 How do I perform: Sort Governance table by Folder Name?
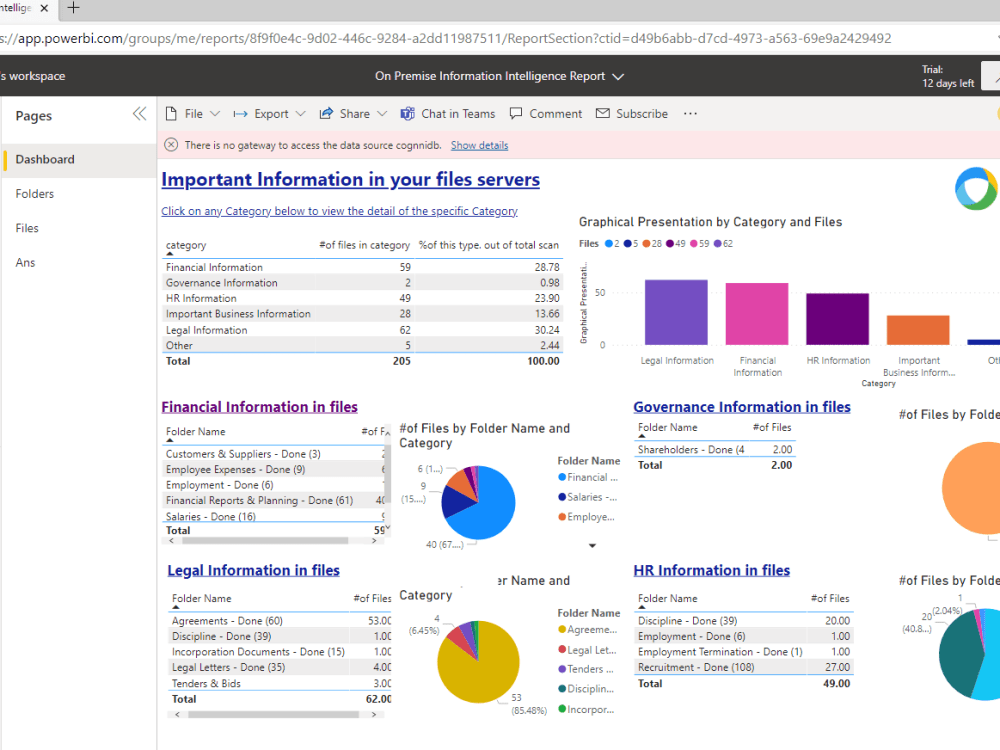click(642, 436)
